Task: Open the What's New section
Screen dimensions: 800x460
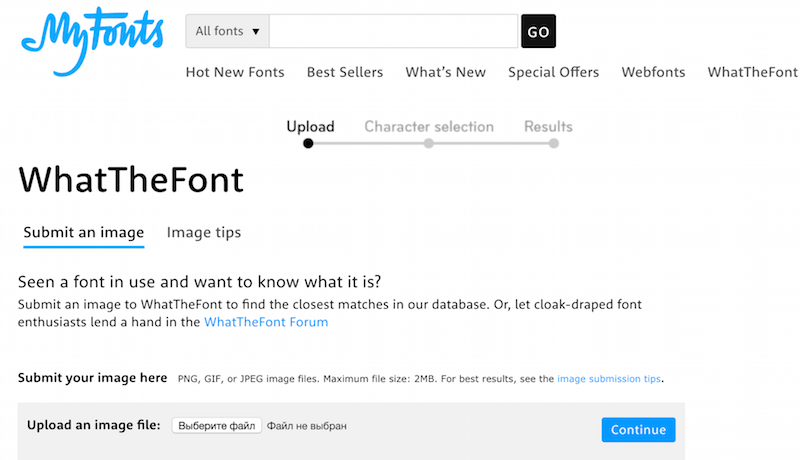Action: [445, 72]
